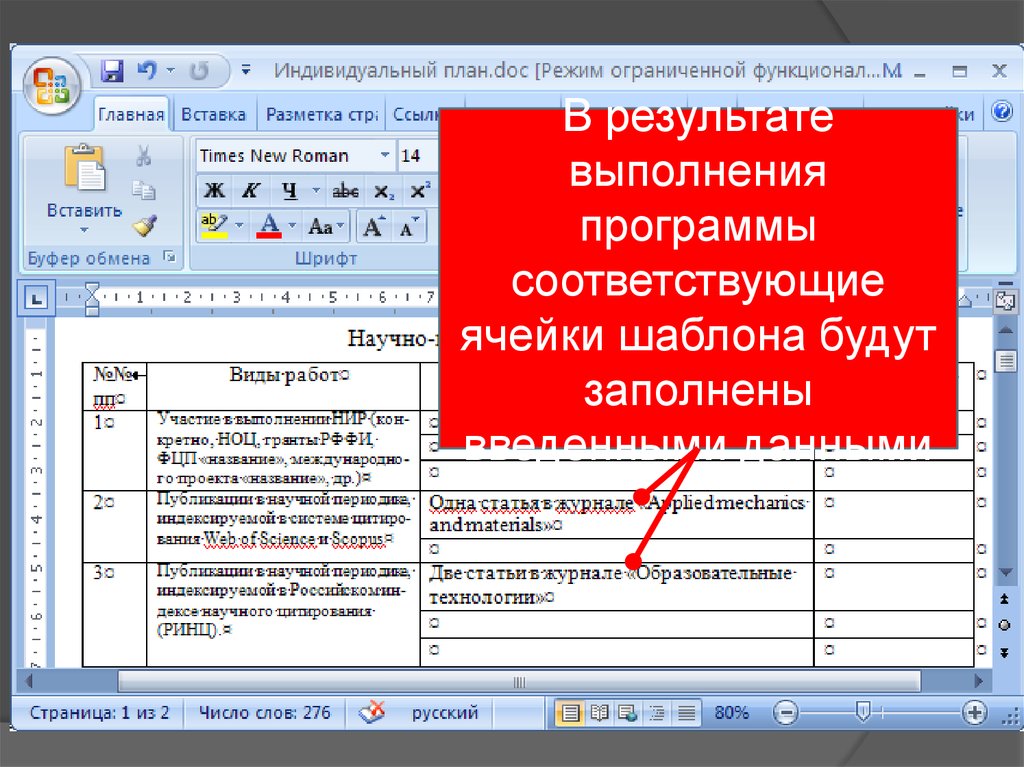Open Word Help question mark icon

(1001, 113)
